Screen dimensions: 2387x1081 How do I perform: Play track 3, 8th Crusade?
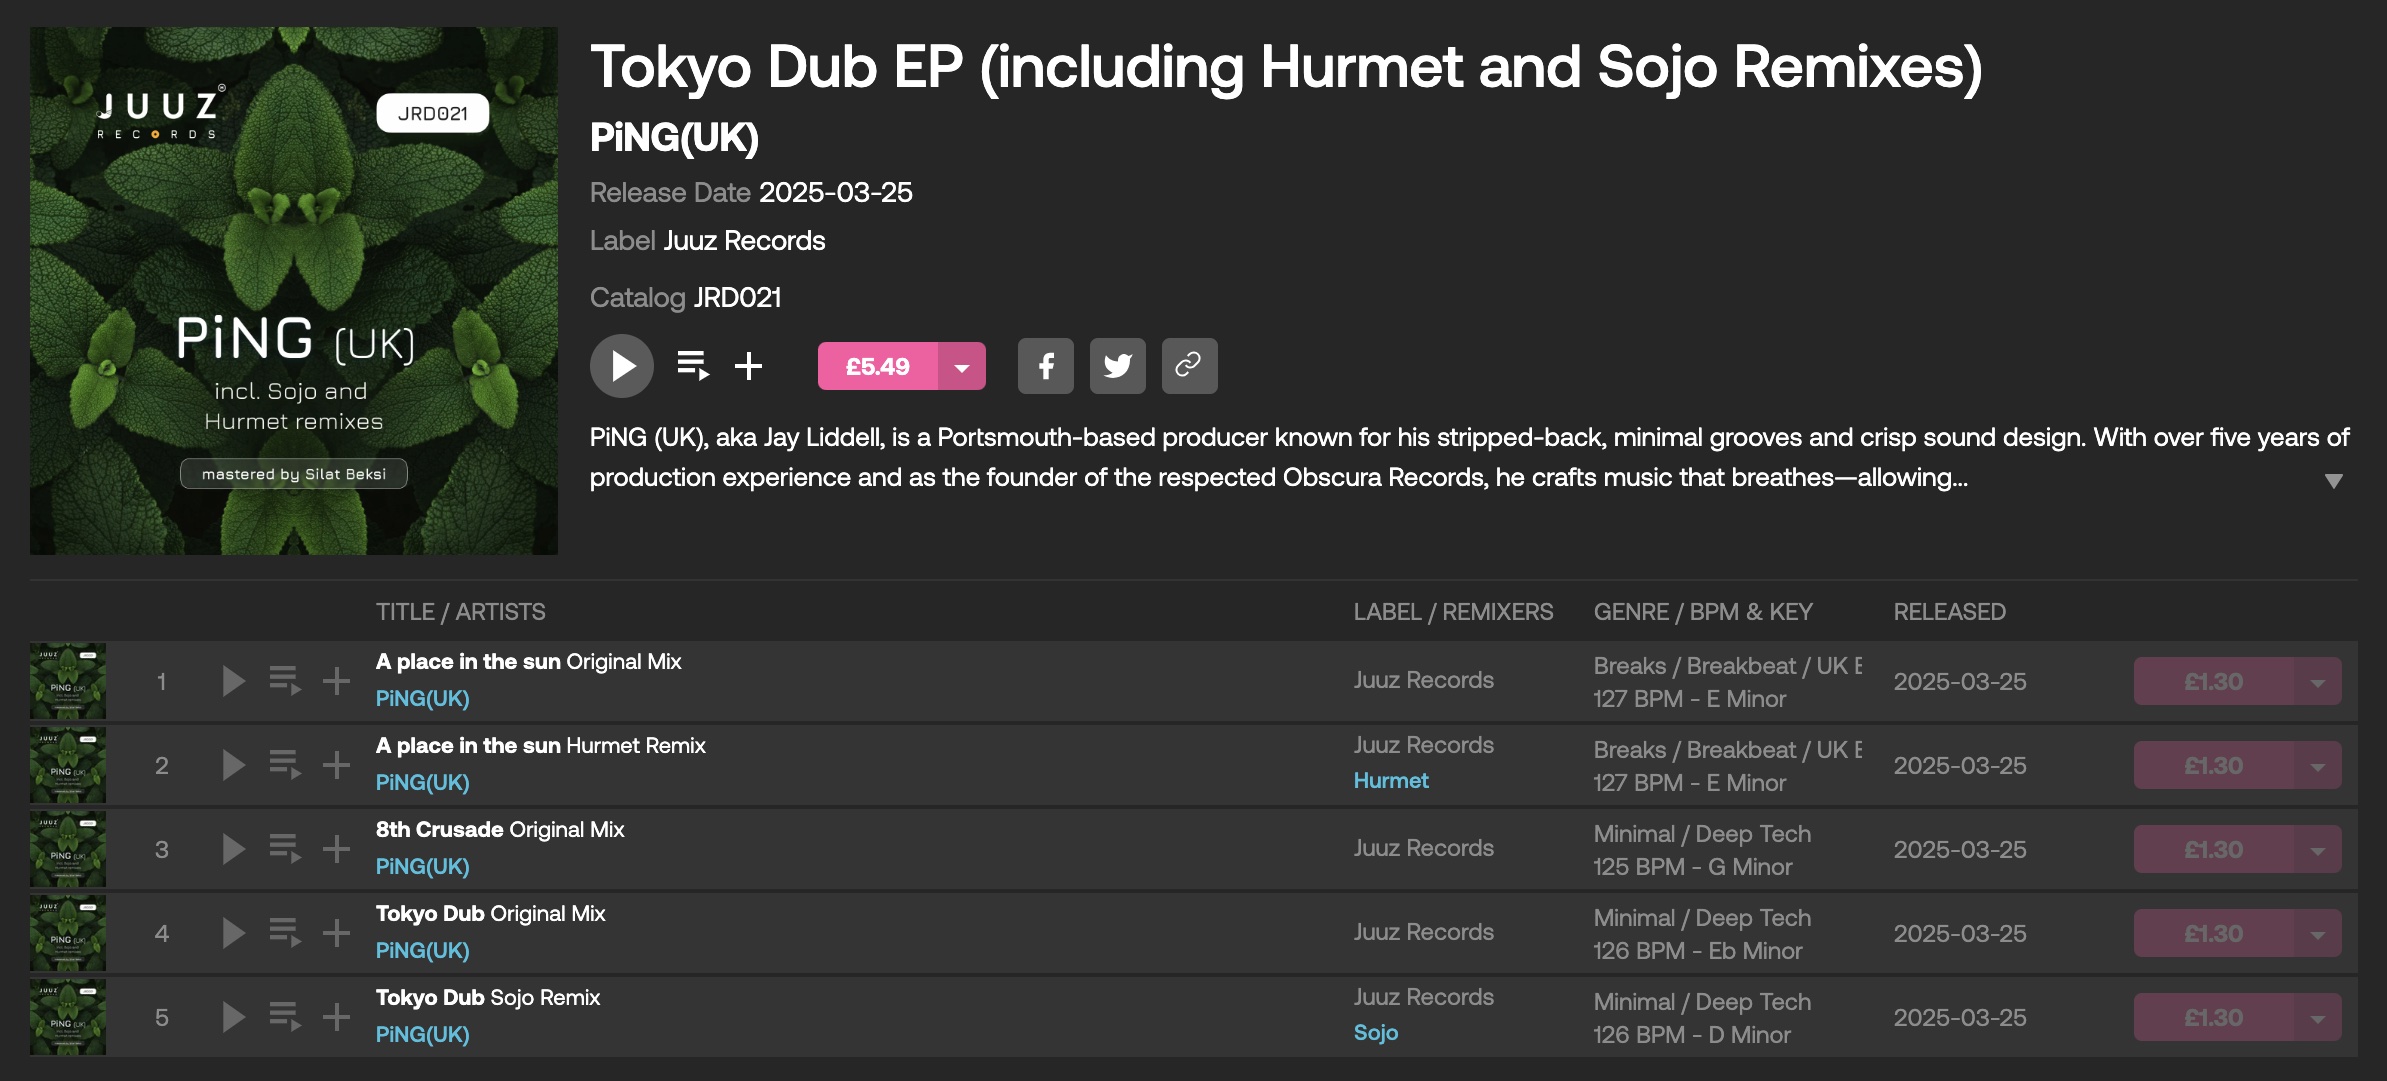coord(233,849)
